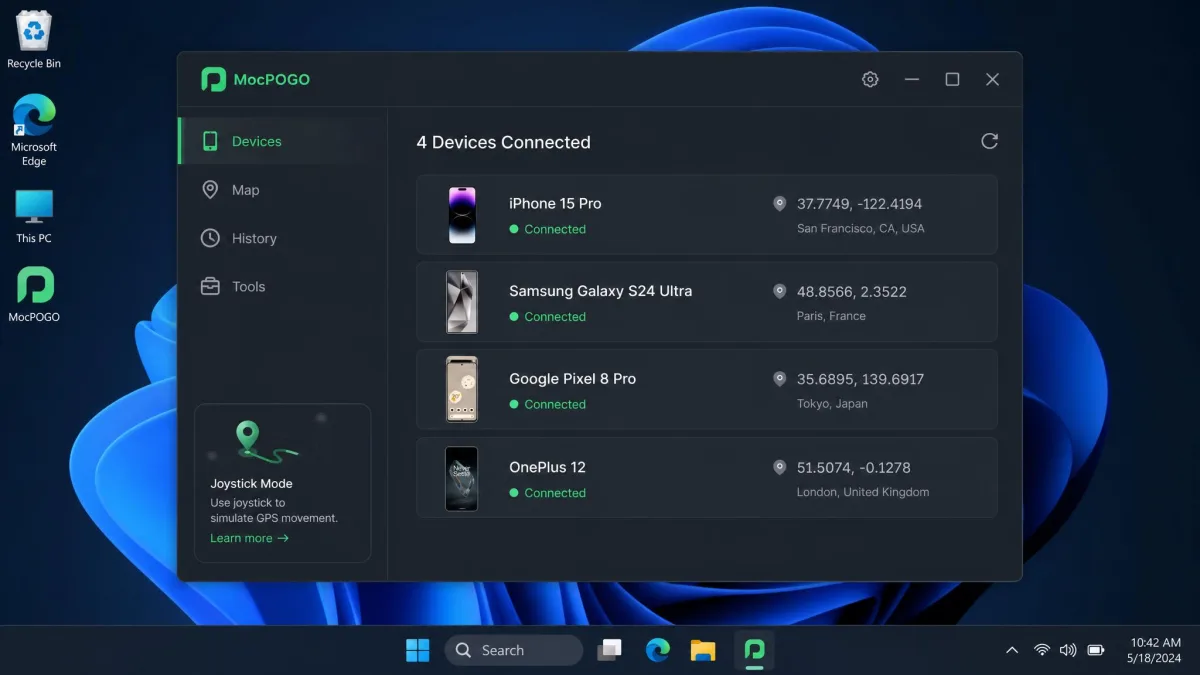Open MocPOGO settings gear icon
The image size is (1200, 675).
pos(870,79)
